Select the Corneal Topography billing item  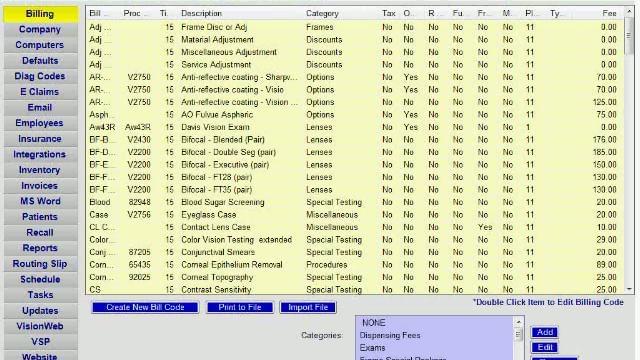pyautogui.click(x=353, y=278)
